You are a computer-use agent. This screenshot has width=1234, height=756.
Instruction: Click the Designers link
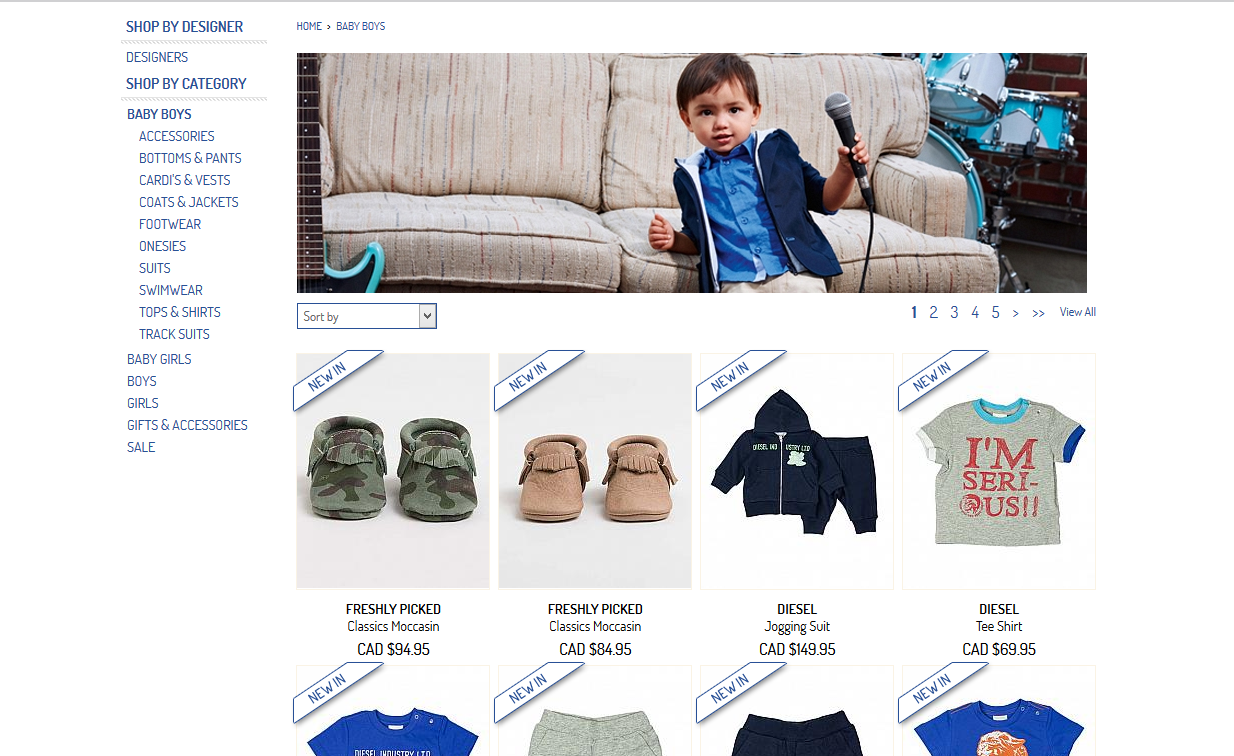[157, 57]
